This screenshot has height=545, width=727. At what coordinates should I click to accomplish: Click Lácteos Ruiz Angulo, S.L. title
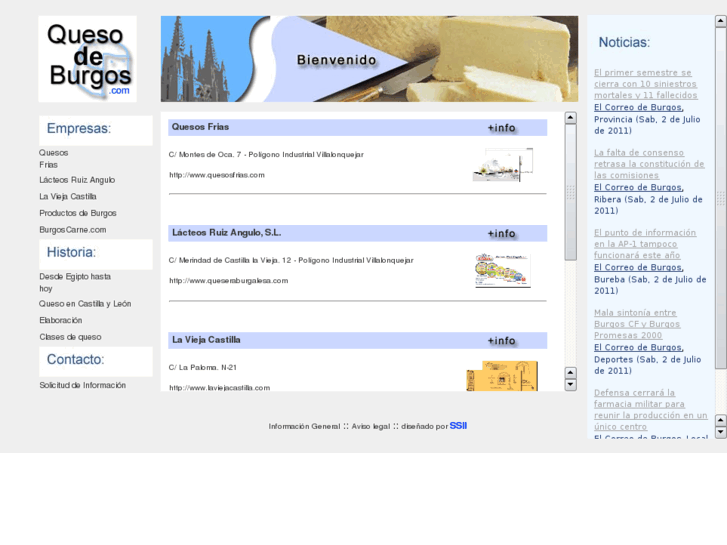227,233
